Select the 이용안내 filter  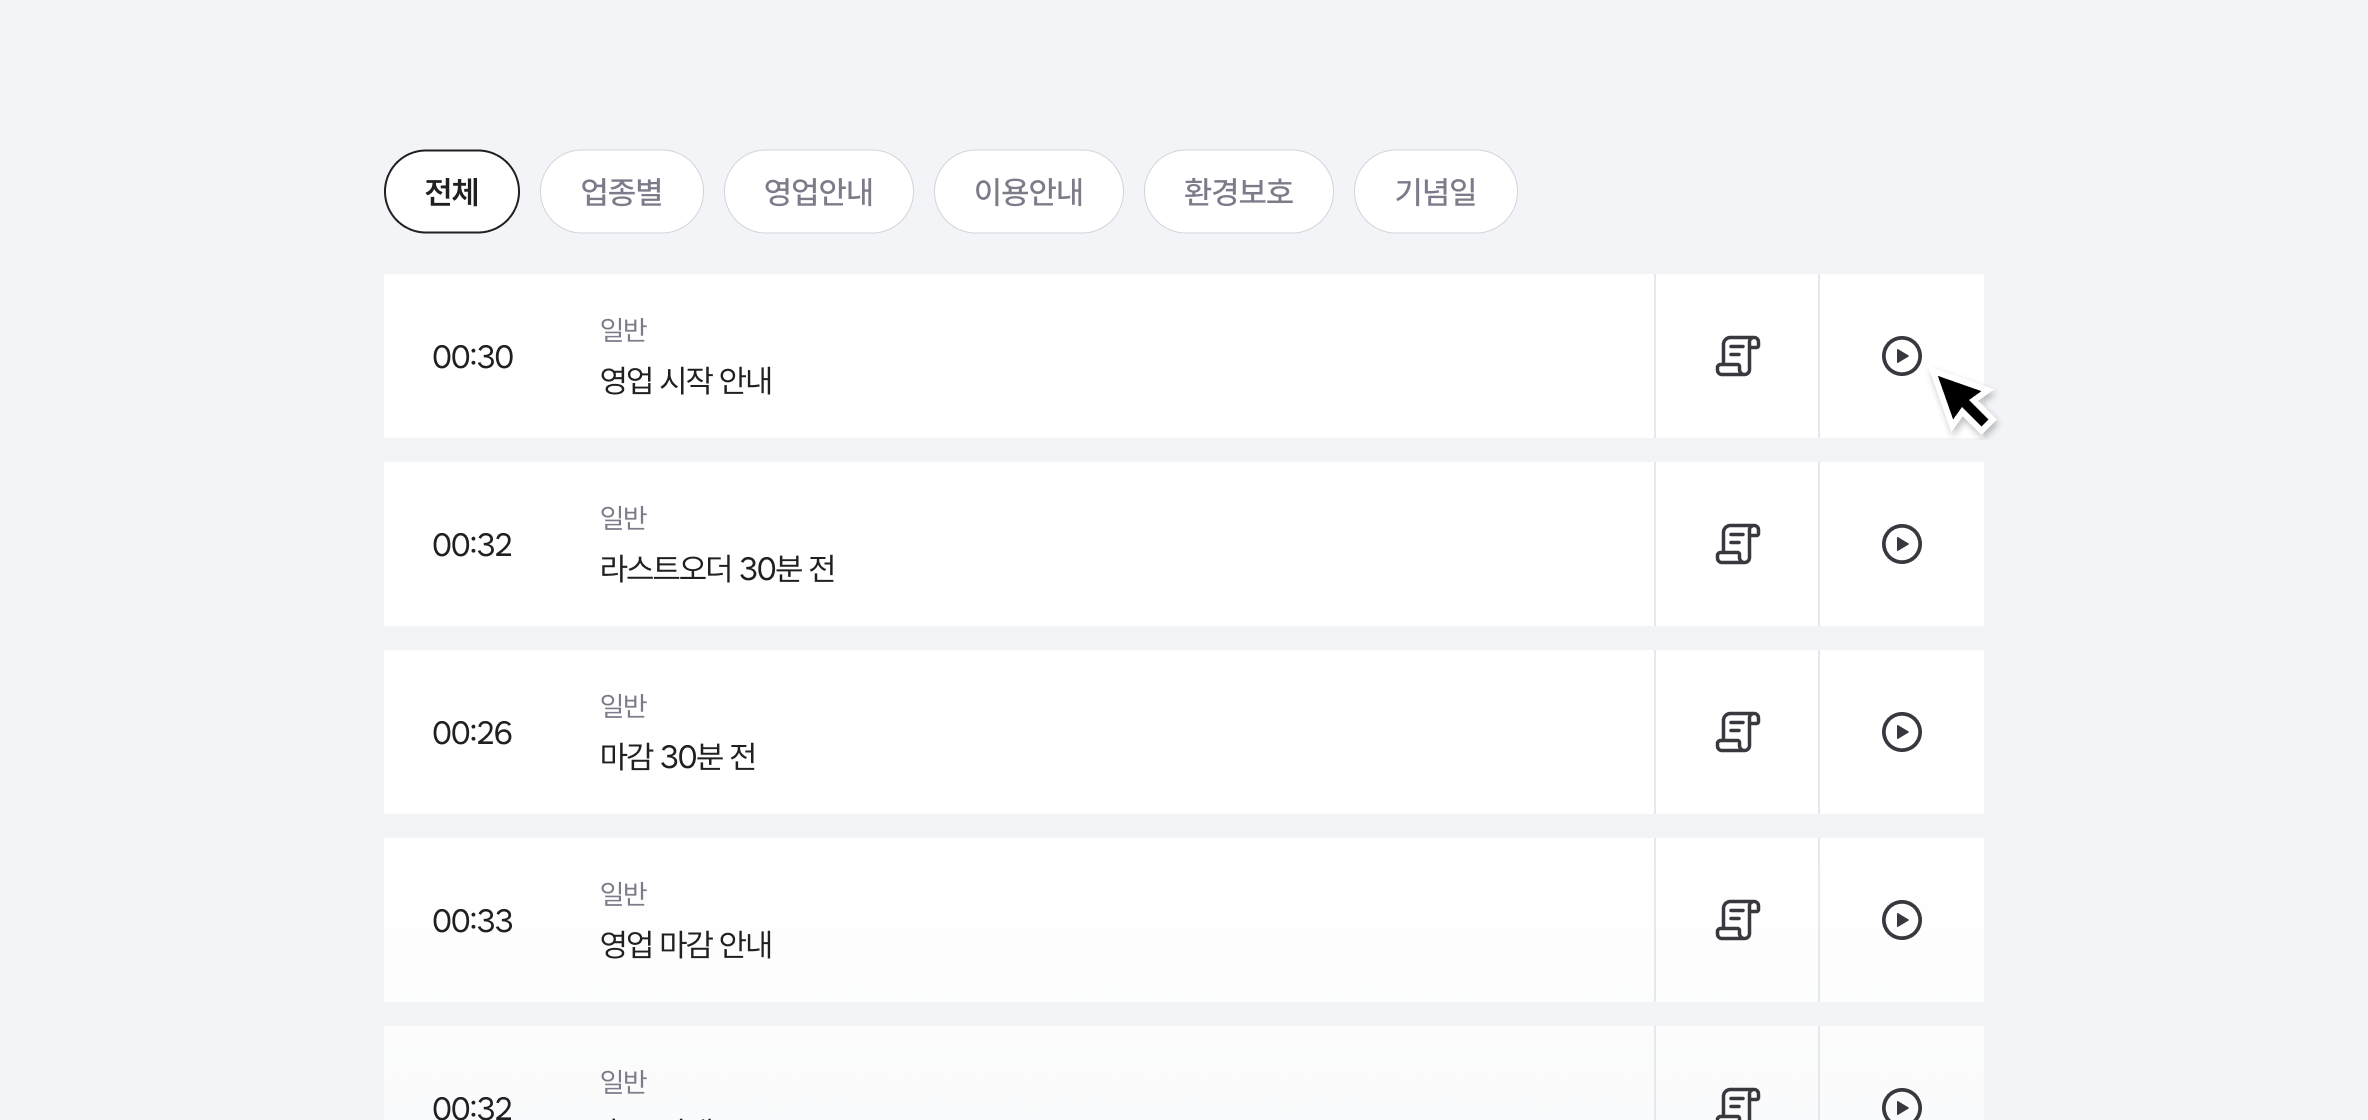pos(1029,191)
